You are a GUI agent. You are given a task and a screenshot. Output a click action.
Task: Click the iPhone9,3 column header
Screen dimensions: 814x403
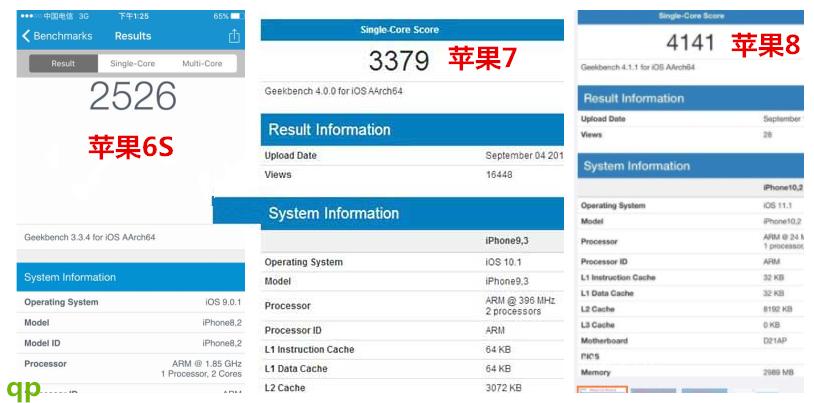point(507,241)
